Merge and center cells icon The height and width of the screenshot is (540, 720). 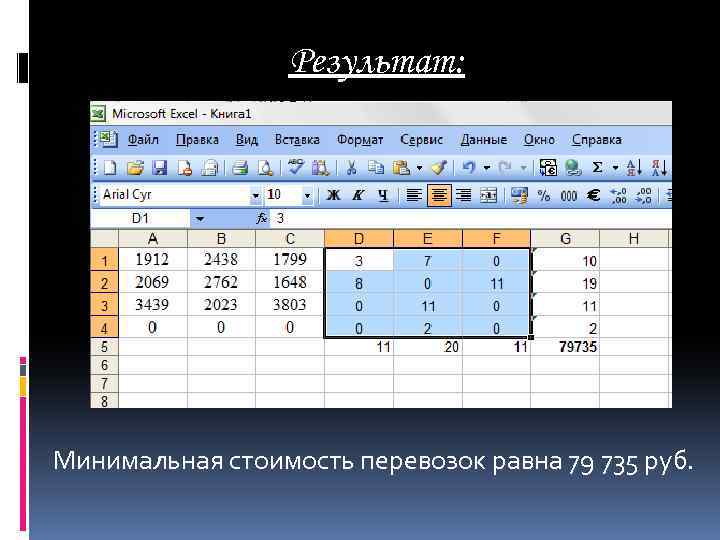coord(488,196)
